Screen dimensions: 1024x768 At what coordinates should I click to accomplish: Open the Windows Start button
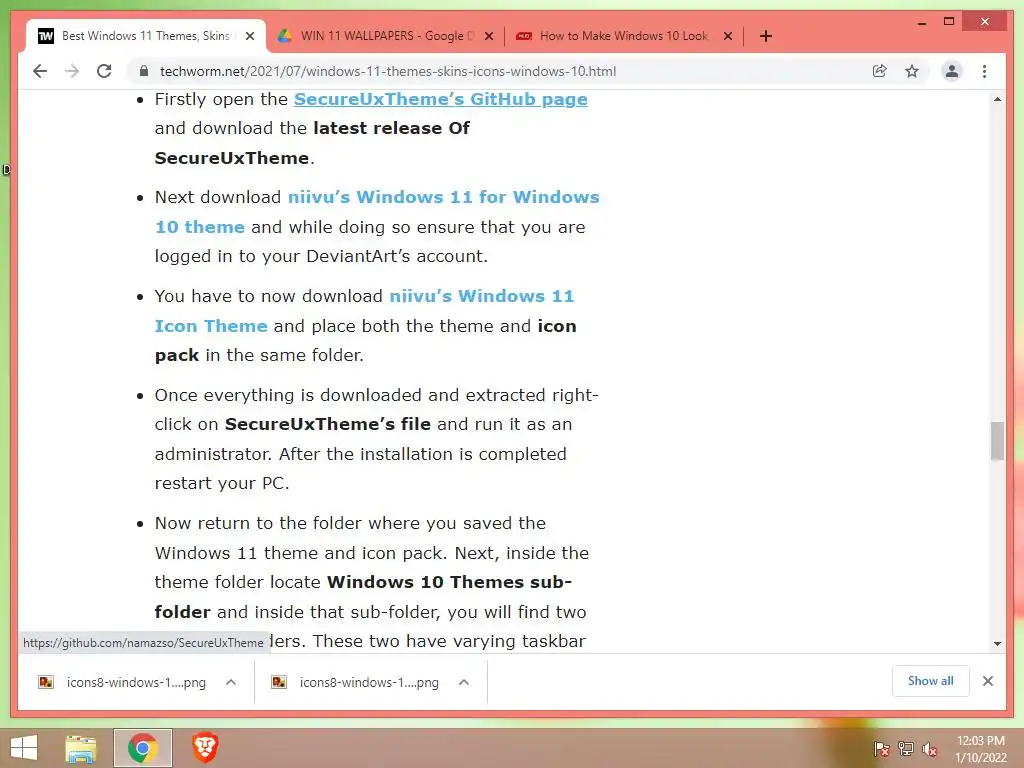pyautogui.click(x=24, y=748)
